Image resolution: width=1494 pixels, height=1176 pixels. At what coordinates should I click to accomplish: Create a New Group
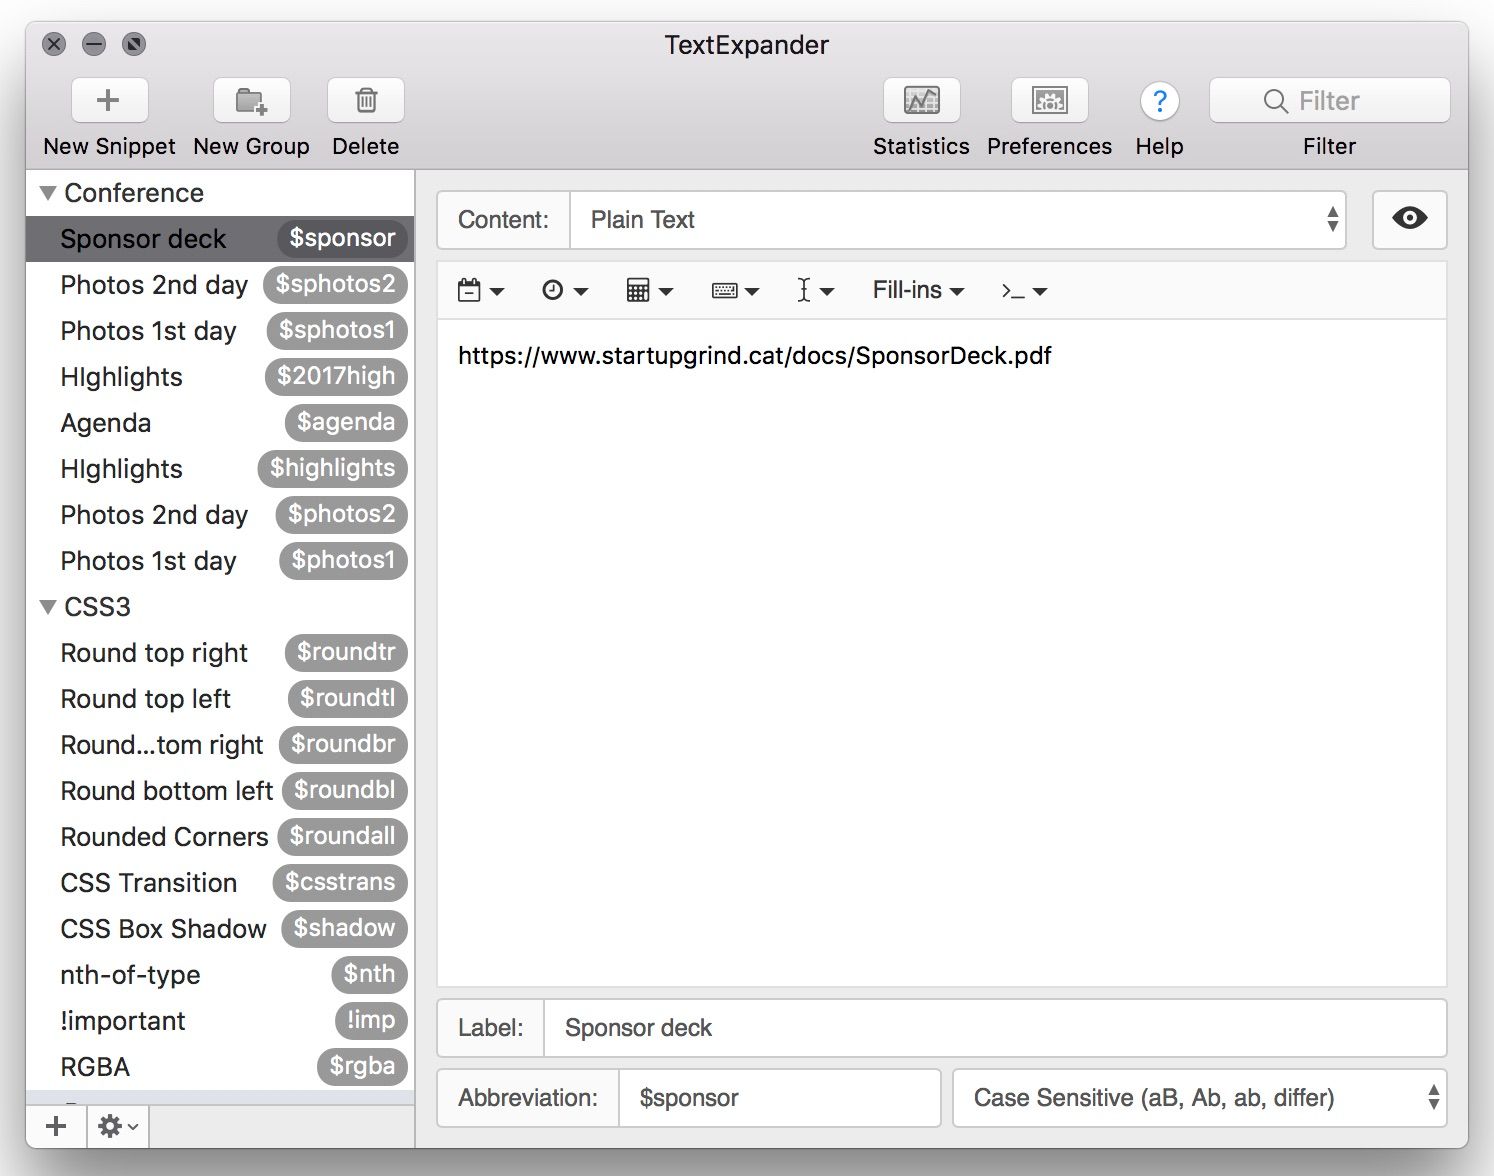pyautogui.click(x=251, y=100)
